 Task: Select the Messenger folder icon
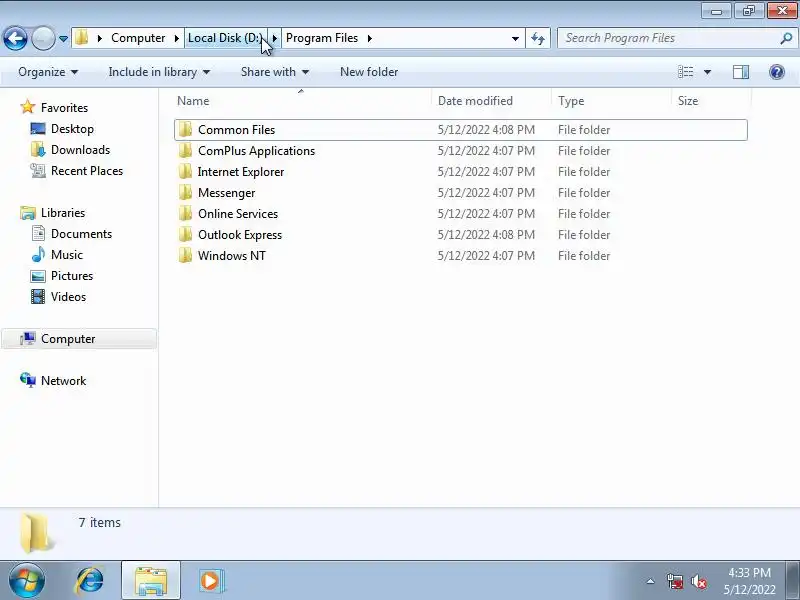click(x=185, y=192)
